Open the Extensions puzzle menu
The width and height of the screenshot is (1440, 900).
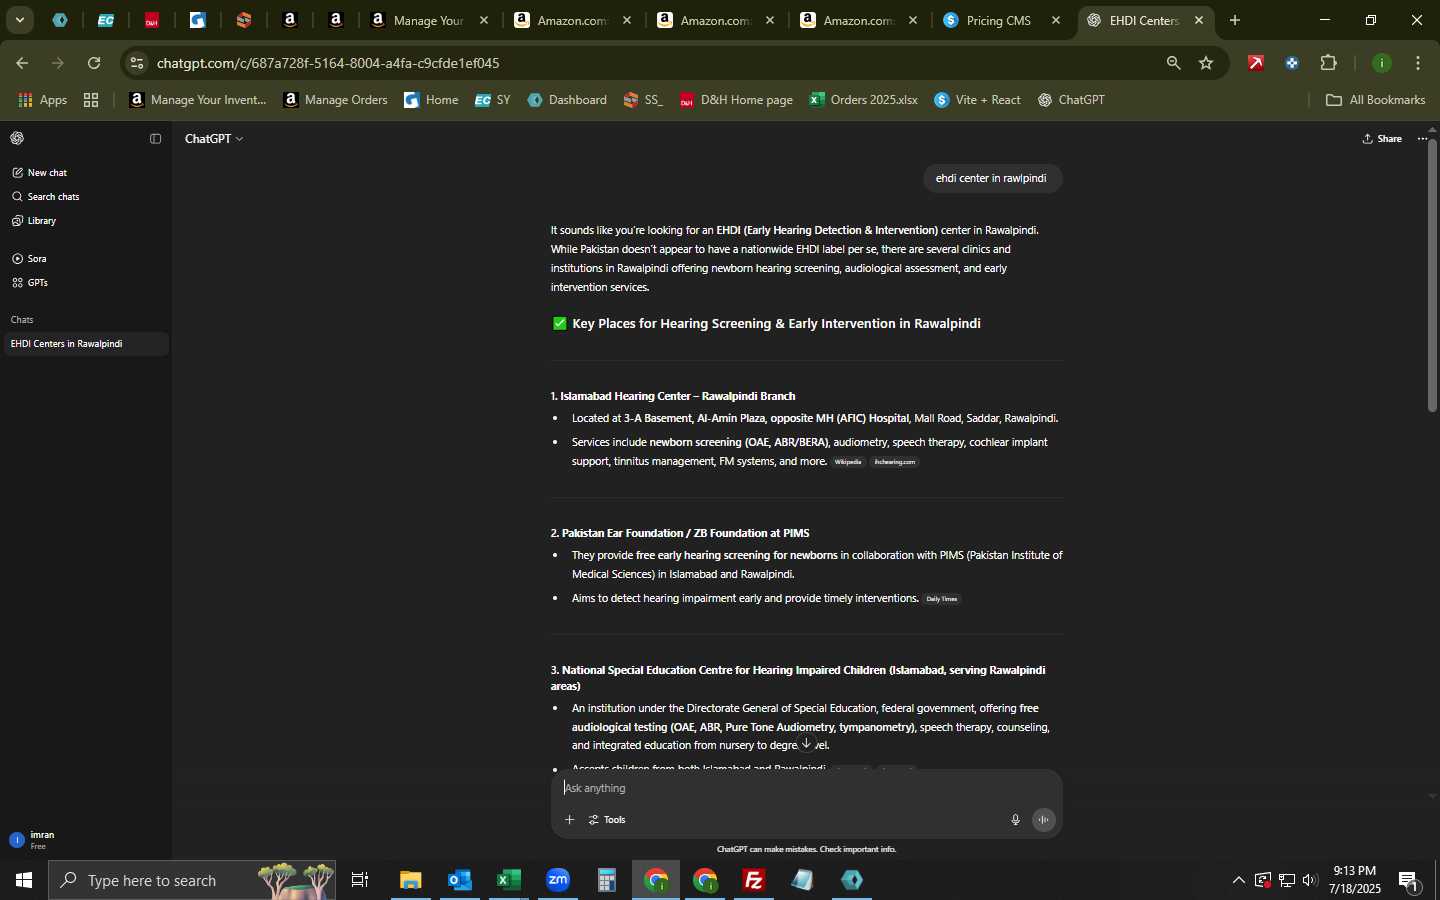click(1329, 63)
